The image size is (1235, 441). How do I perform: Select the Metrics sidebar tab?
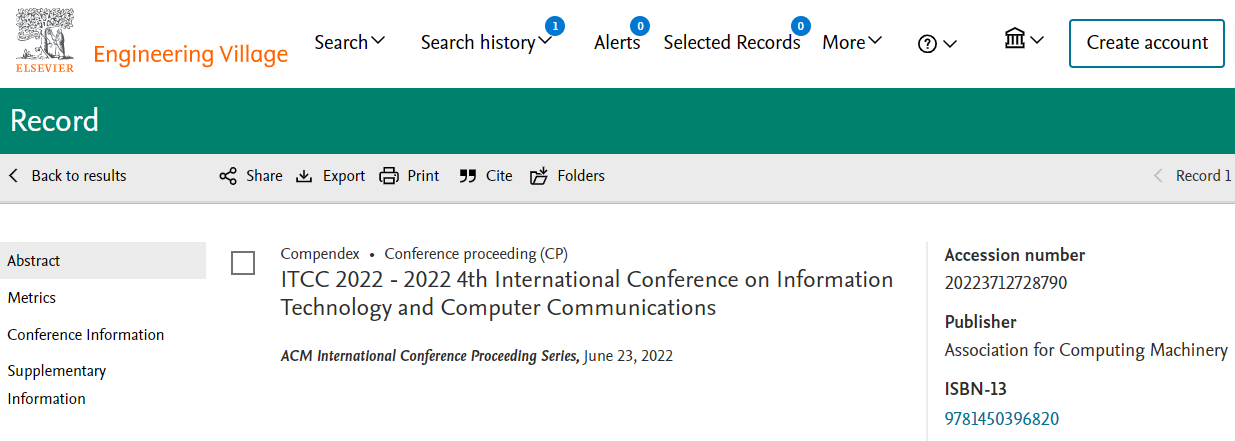[x=32, y=298]
